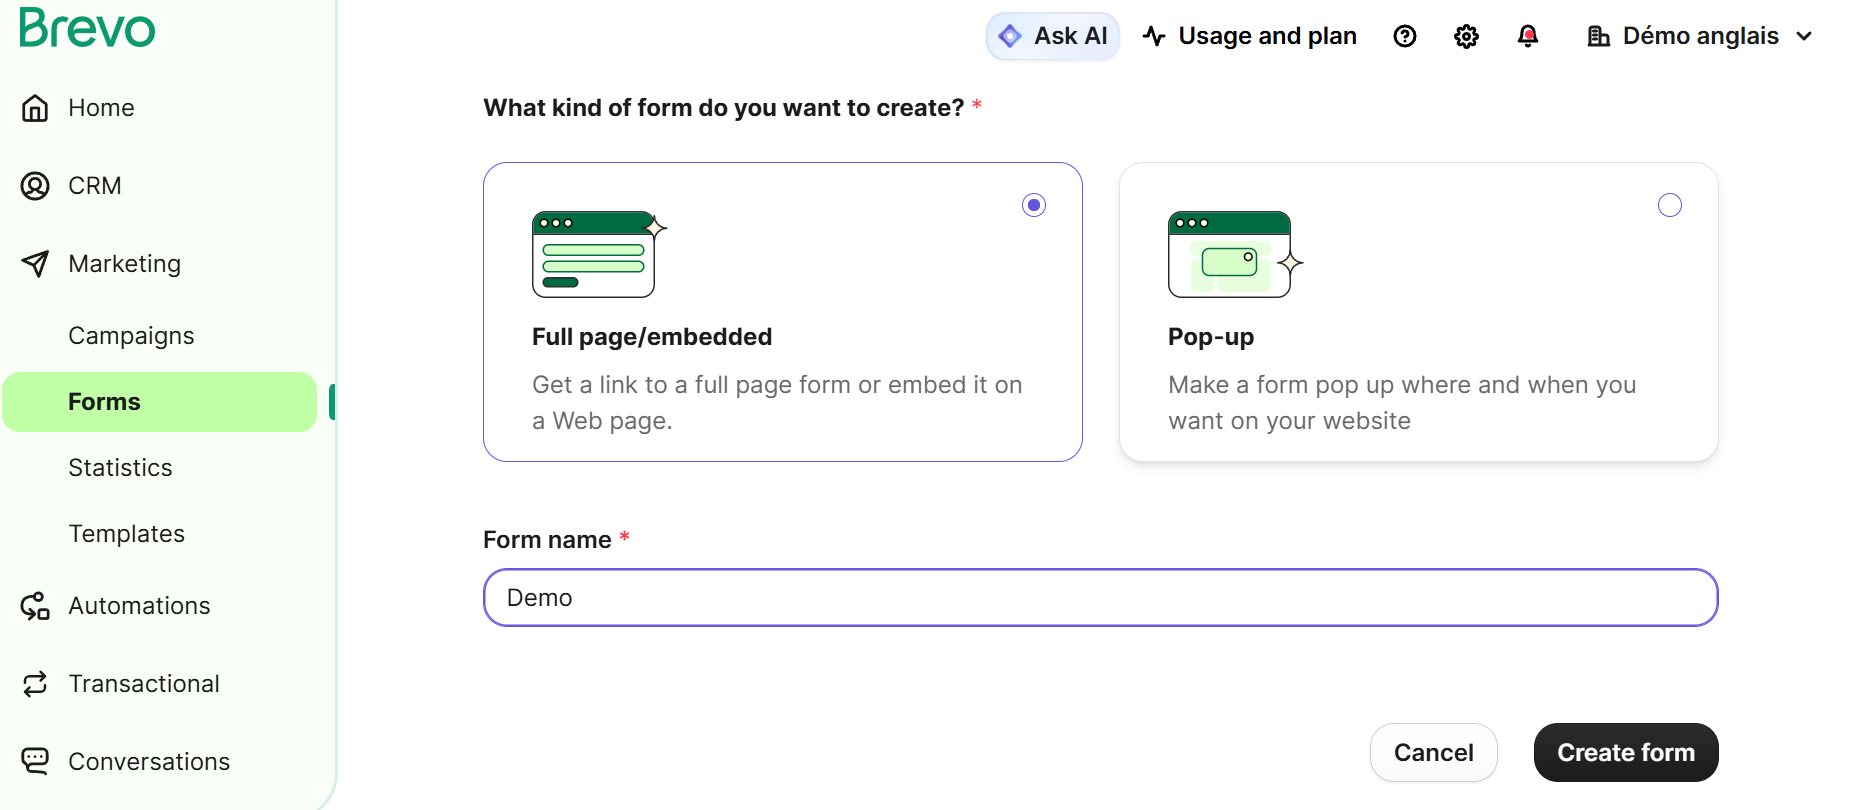
Task: Go to Statistics in the sidebar
Action: point(120,468)
